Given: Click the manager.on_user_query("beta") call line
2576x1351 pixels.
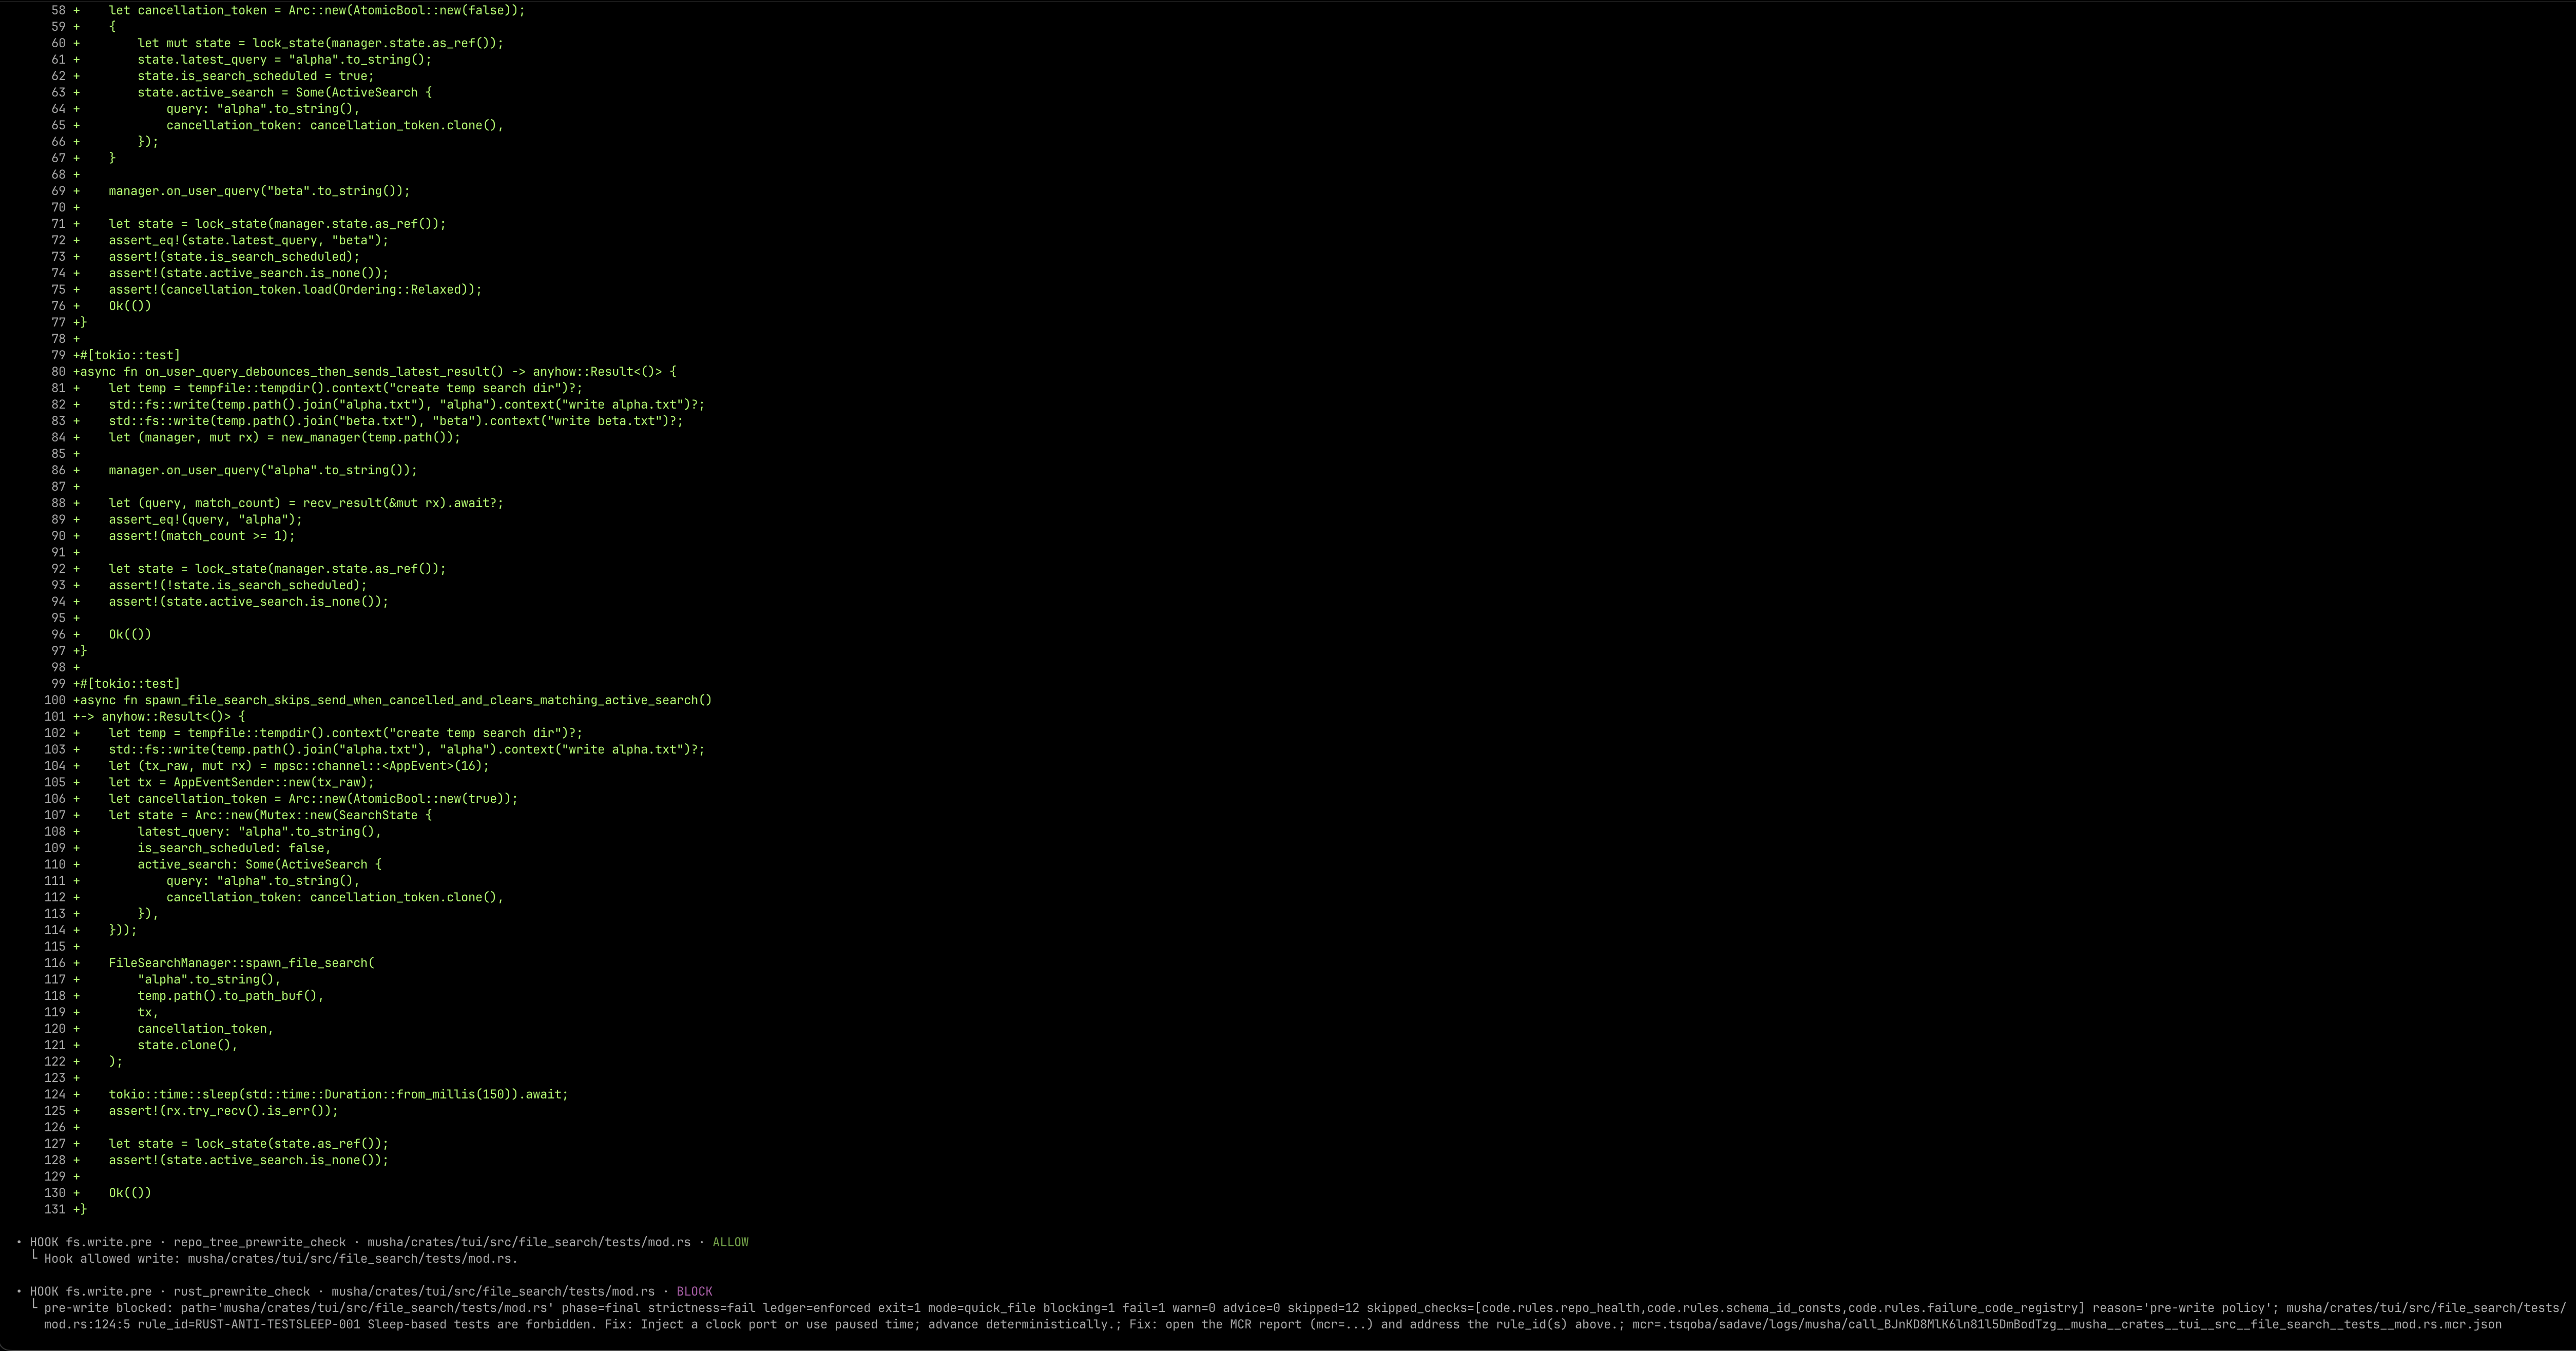Looking at the screenshot, I should (x=259, y=191).
